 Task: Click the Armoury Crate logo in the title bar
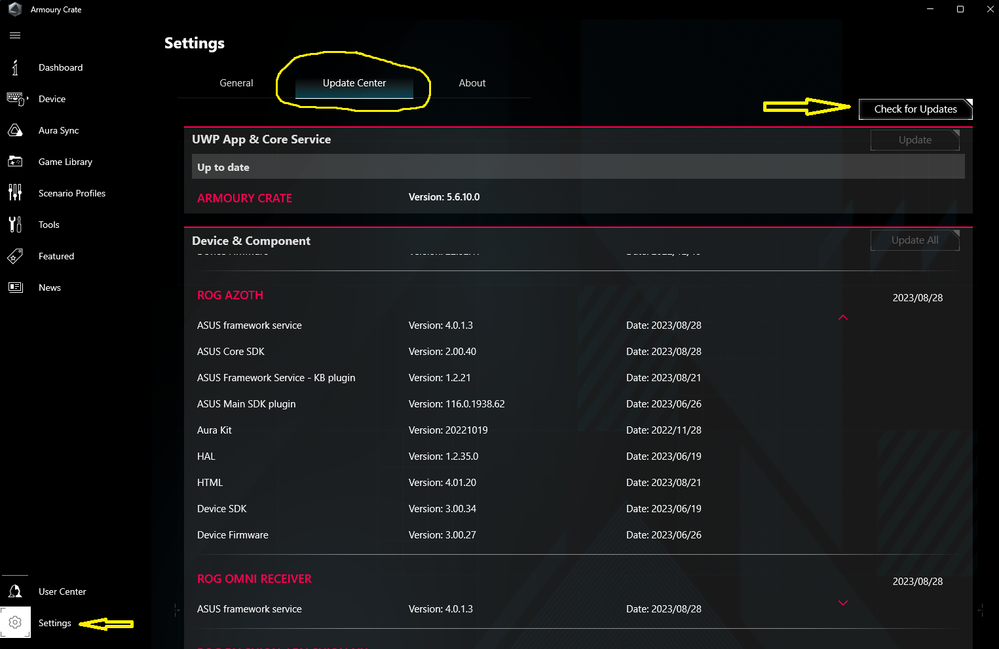(x=15, y=10)
